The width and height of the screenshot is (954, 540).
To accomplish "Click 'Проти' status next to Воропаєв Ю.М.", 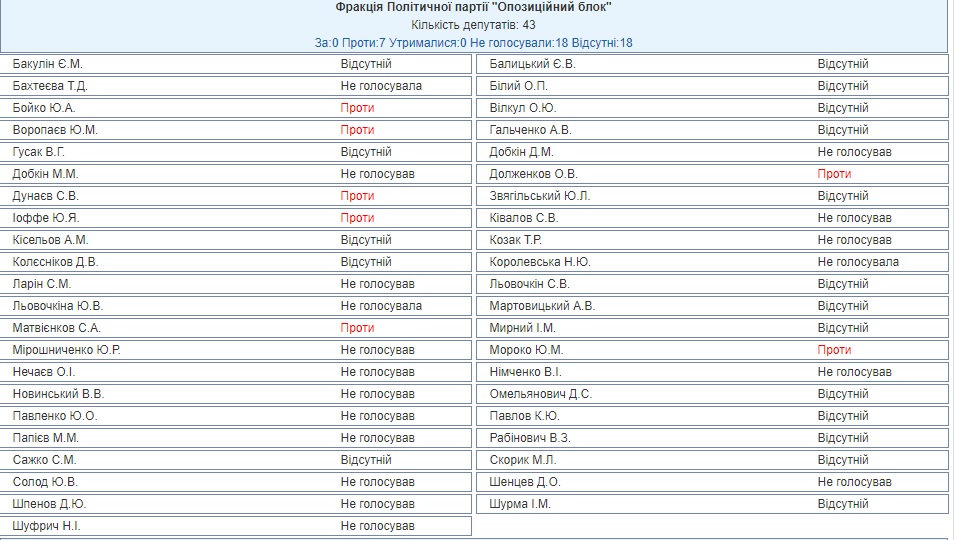I will [x=357, y=130].
